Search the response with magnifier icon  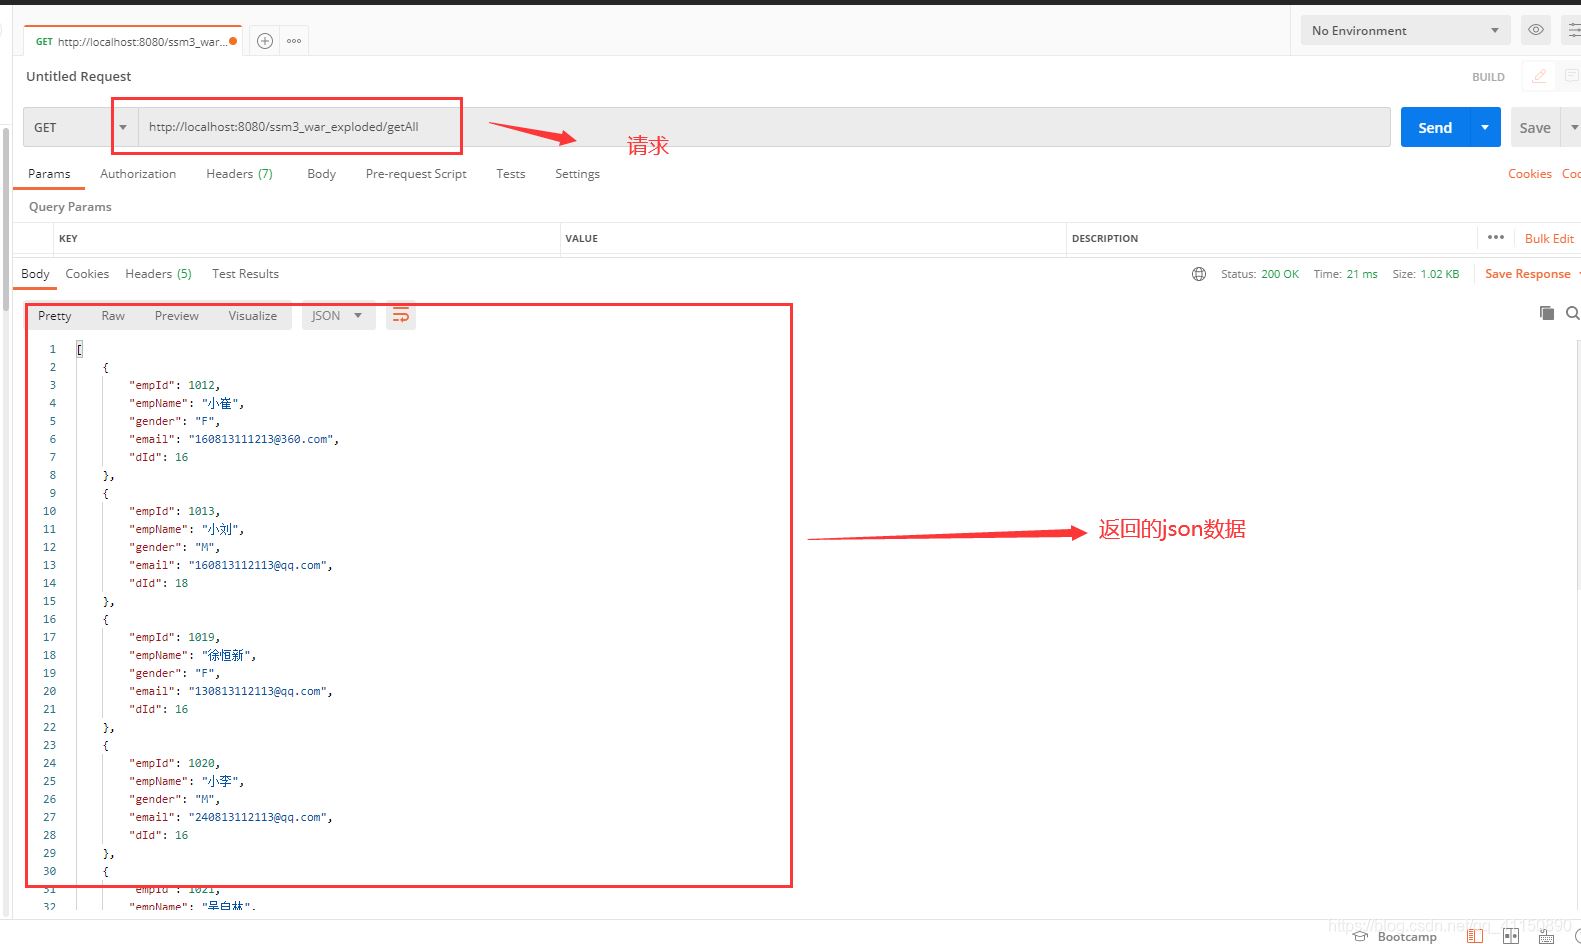pos(1573,313)
